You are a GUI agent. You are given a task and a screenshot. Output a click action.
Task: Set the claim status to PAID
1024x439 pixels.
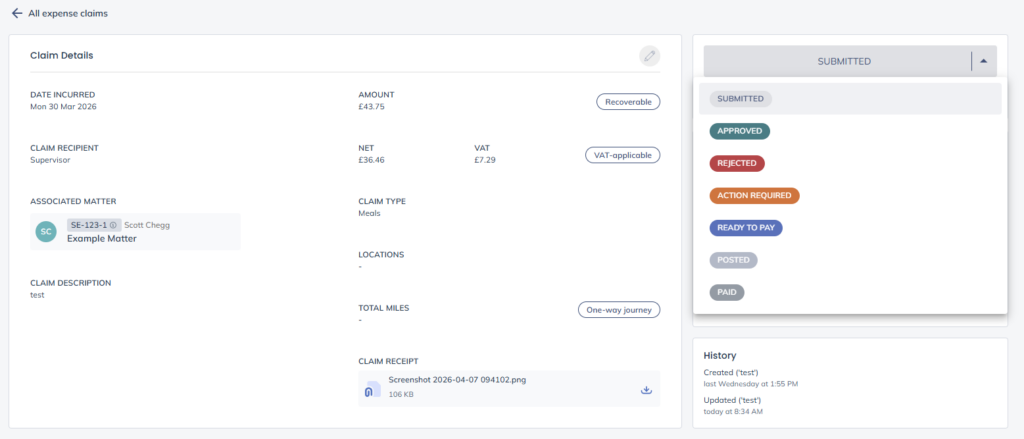click(727, 292)
